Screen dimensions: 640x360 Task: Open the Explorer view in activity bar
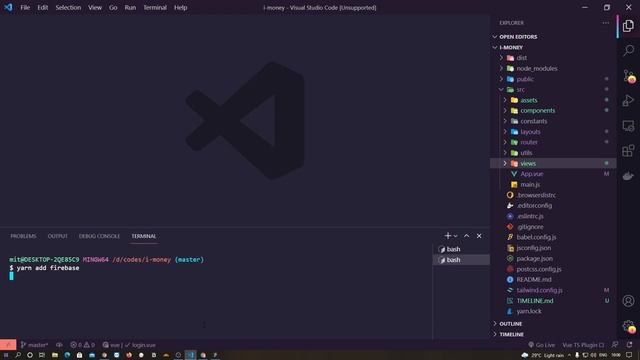pos(628,26)
